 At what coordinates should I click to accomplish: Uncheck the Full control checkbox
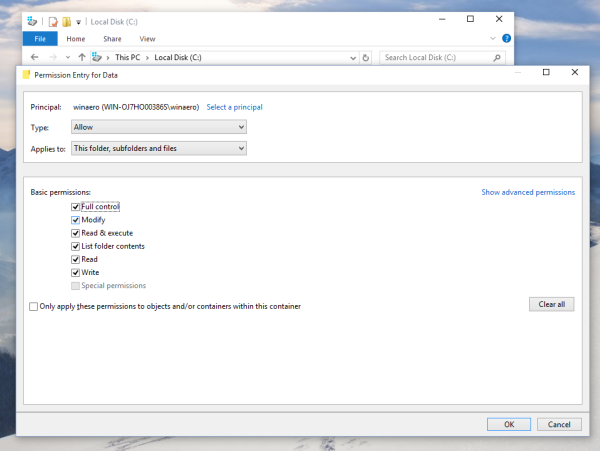(x=75, y=207)
